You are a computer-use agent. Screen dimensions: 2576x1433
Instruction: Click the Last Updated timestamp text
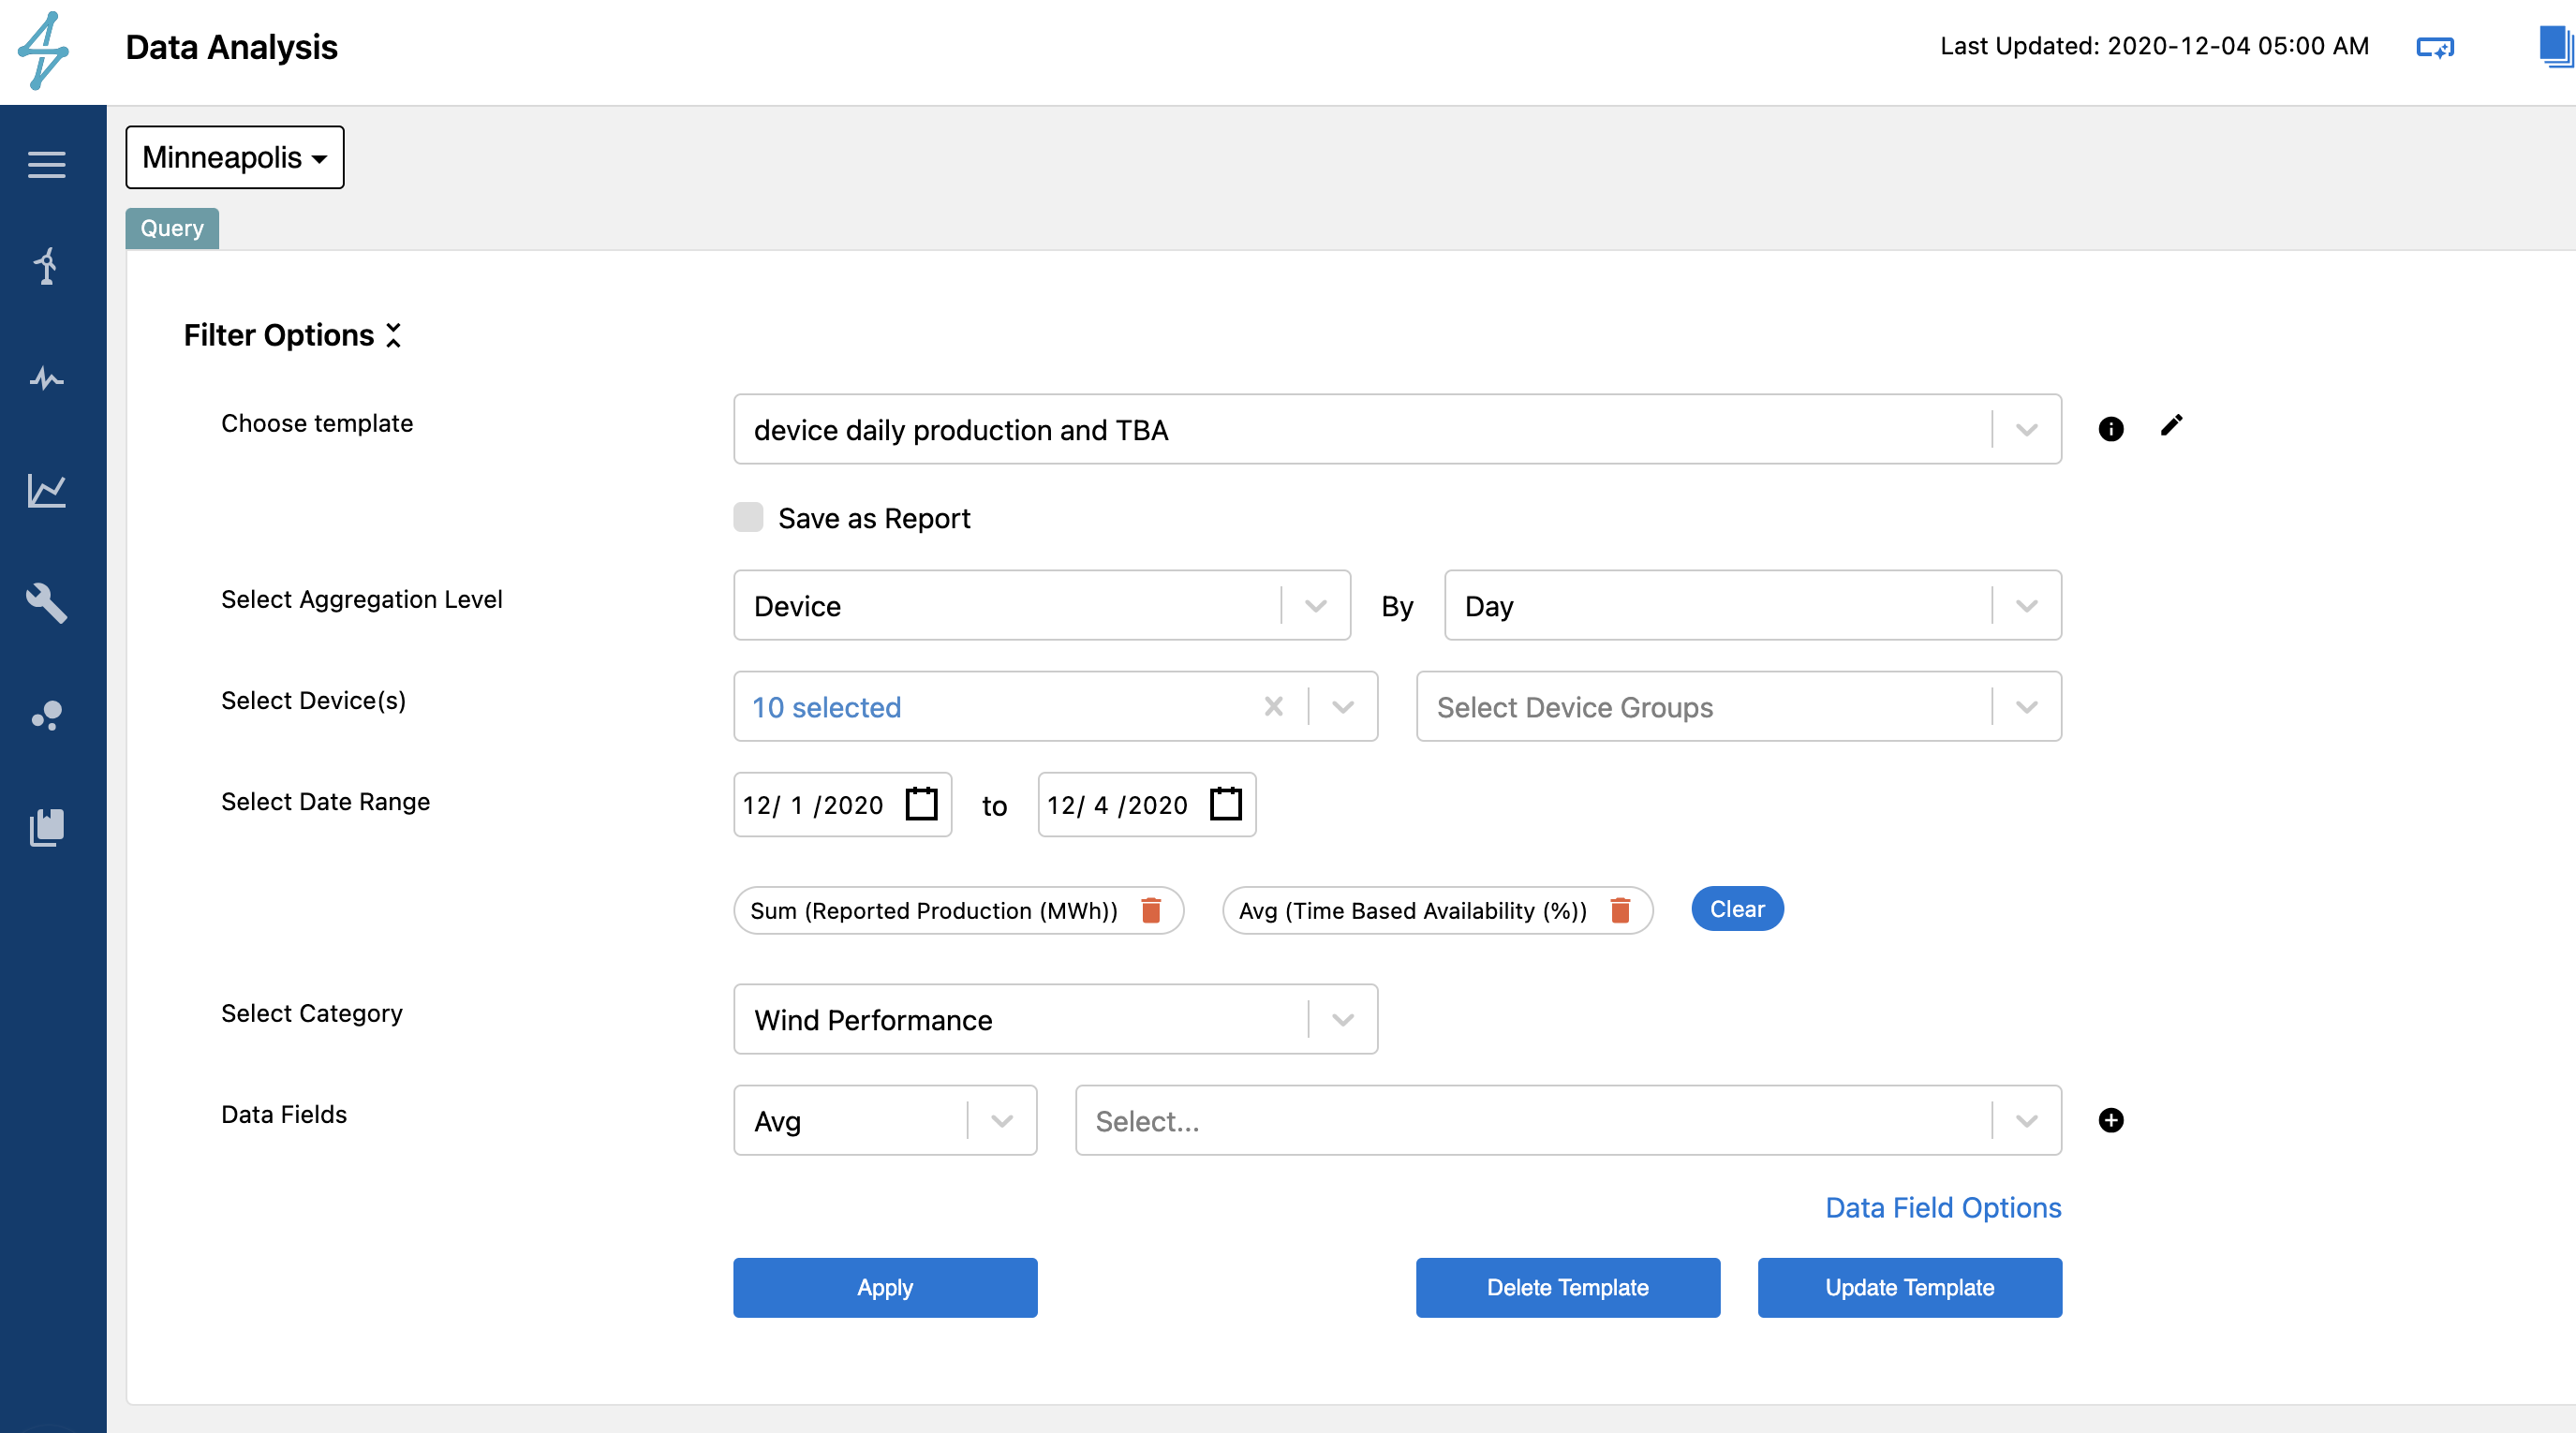pyautogui.click(x=2154, y=46)
